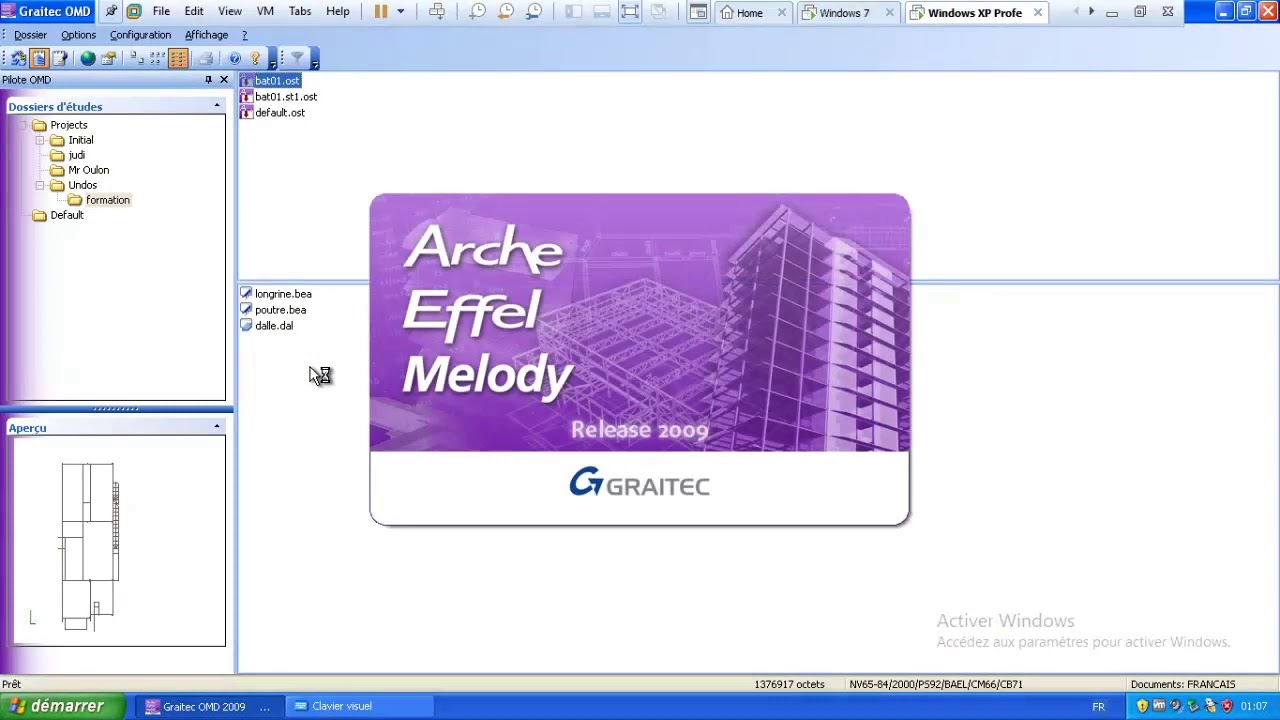The image size is (1280, 720).
Task: Select the Projects folder in tree
Action: tap(69, 125)
